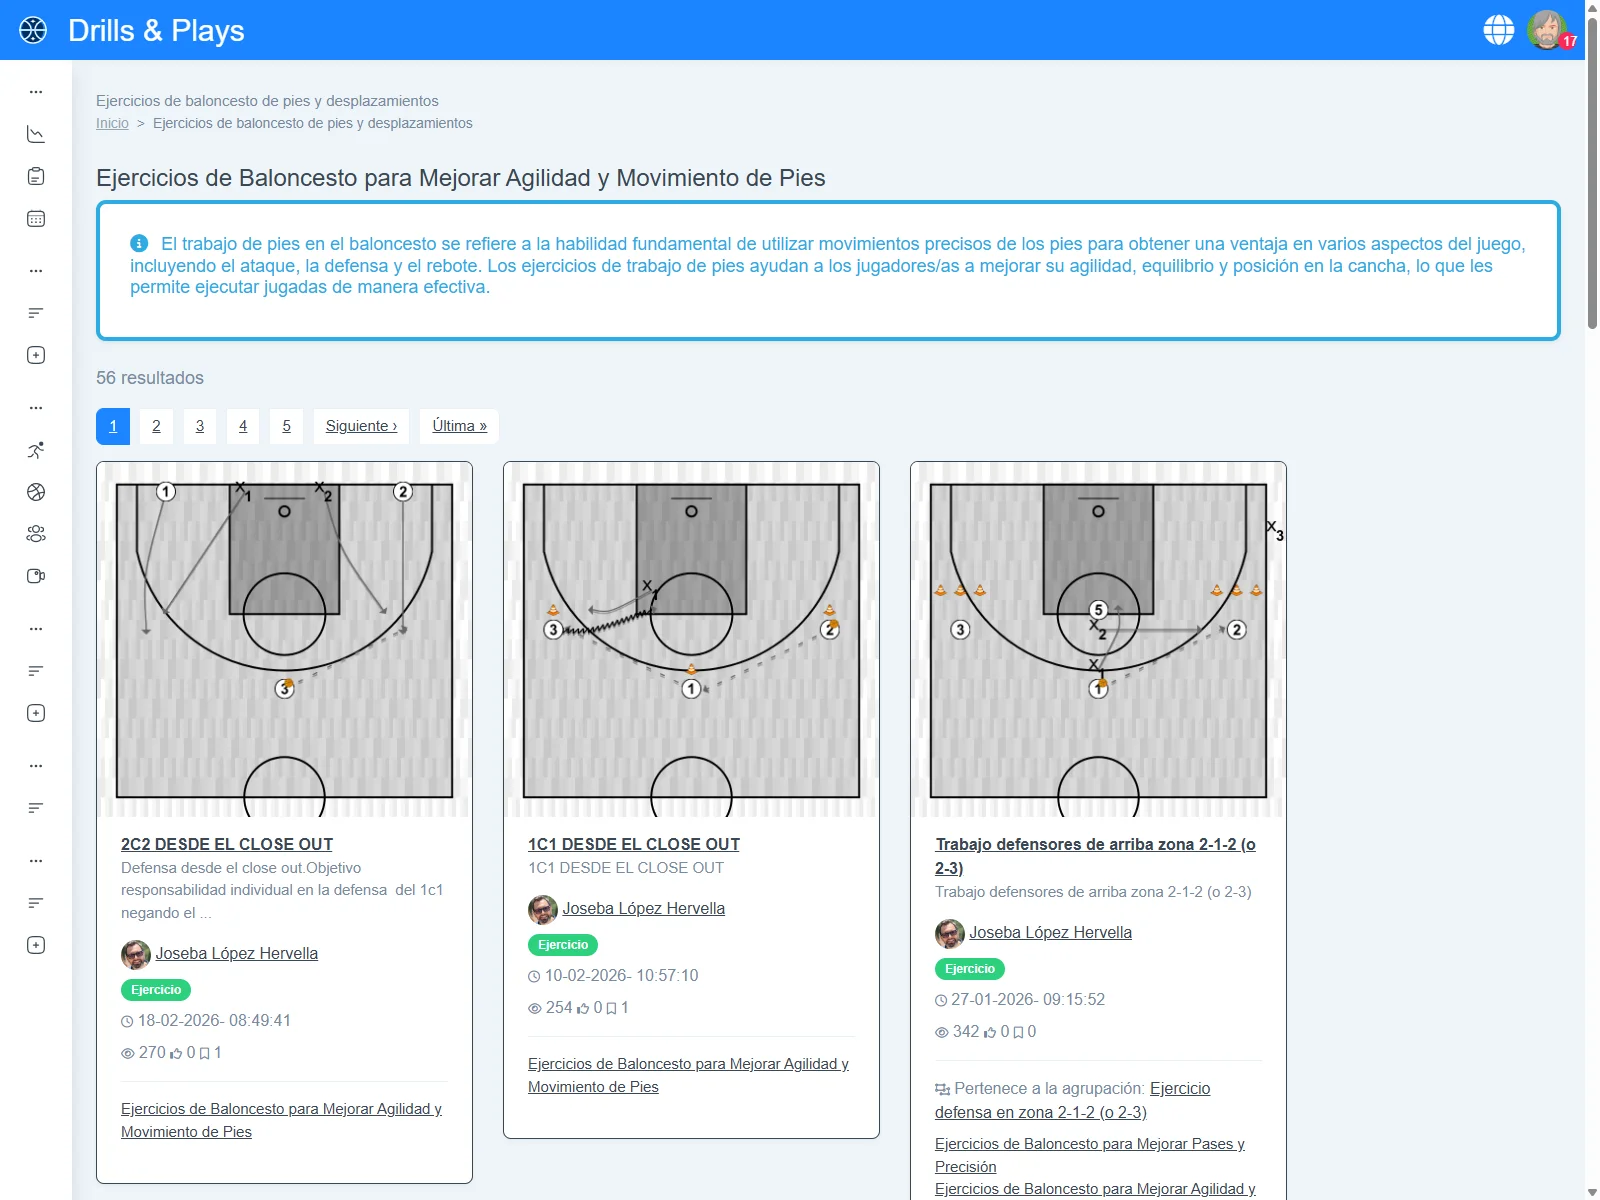Click the Inicio breadcrumb link
The height and width of the screenshot is (1200, 1600).
(112, 123)
